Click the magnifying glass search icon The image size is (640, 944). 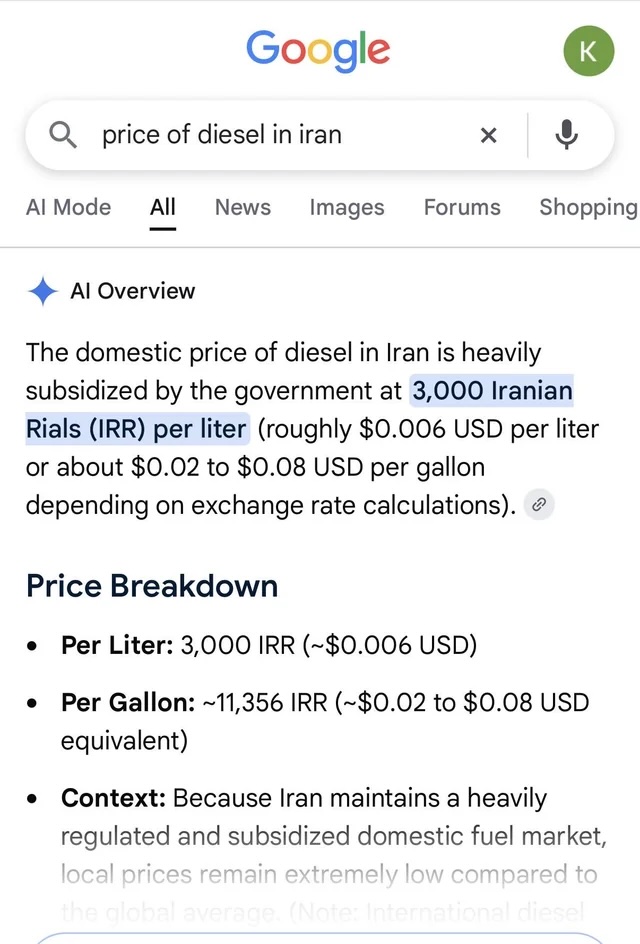pyautogui.click(x=63, y=134)
